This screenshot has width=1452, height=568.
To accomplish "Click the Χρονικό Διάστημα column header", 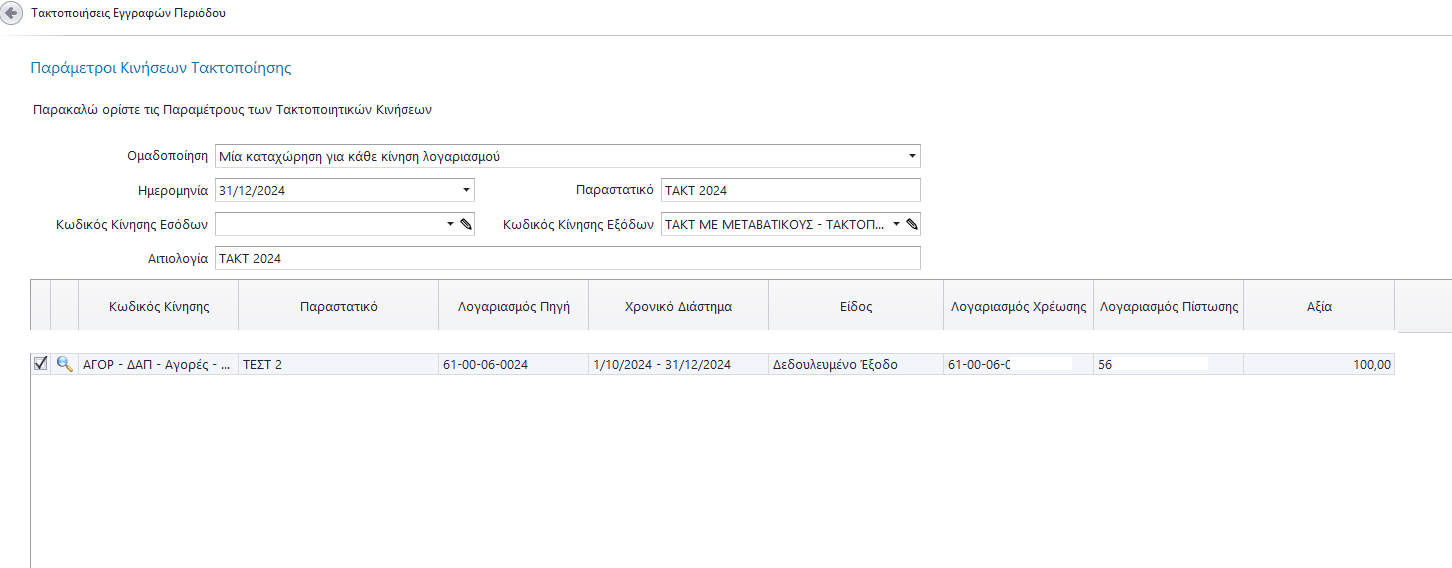I will (x=678, y=307).
